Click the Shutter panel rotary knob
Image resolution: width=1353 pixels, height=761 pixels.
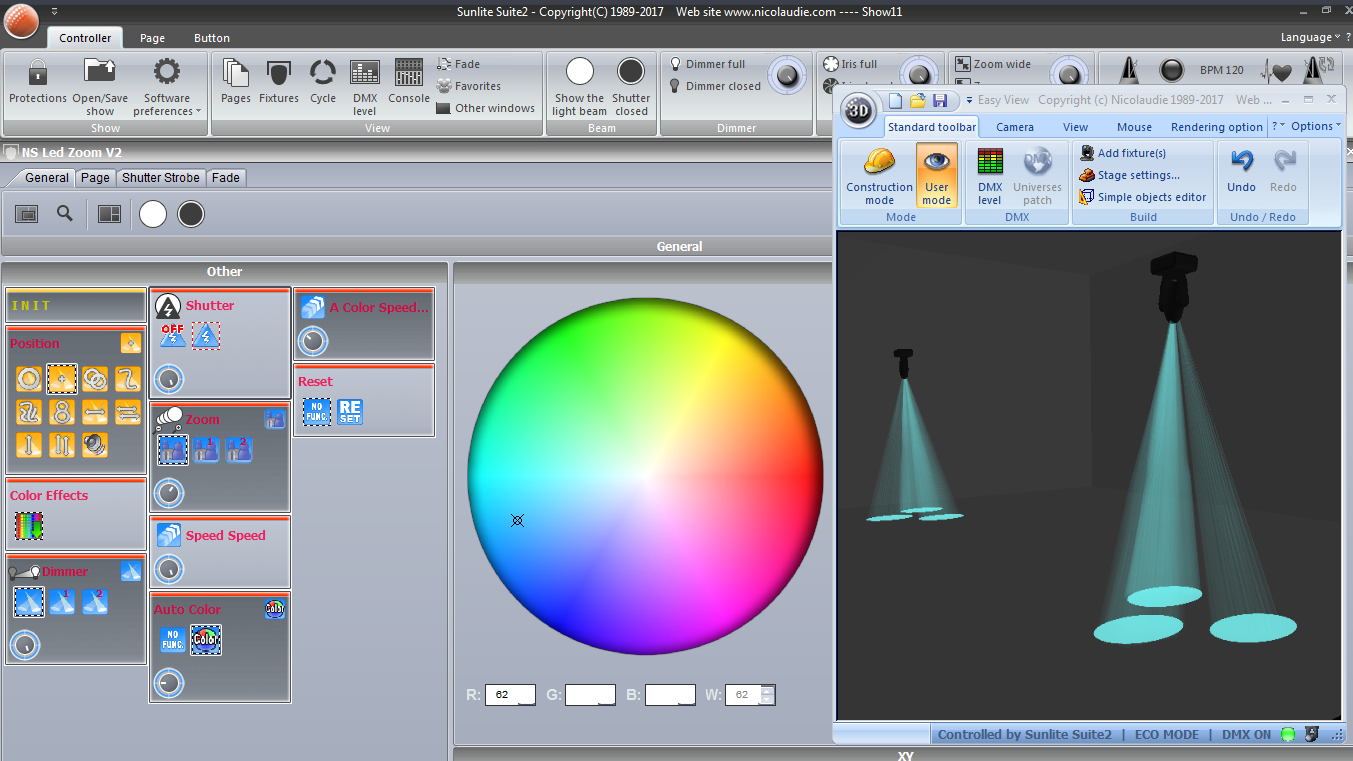pos(169,380)
